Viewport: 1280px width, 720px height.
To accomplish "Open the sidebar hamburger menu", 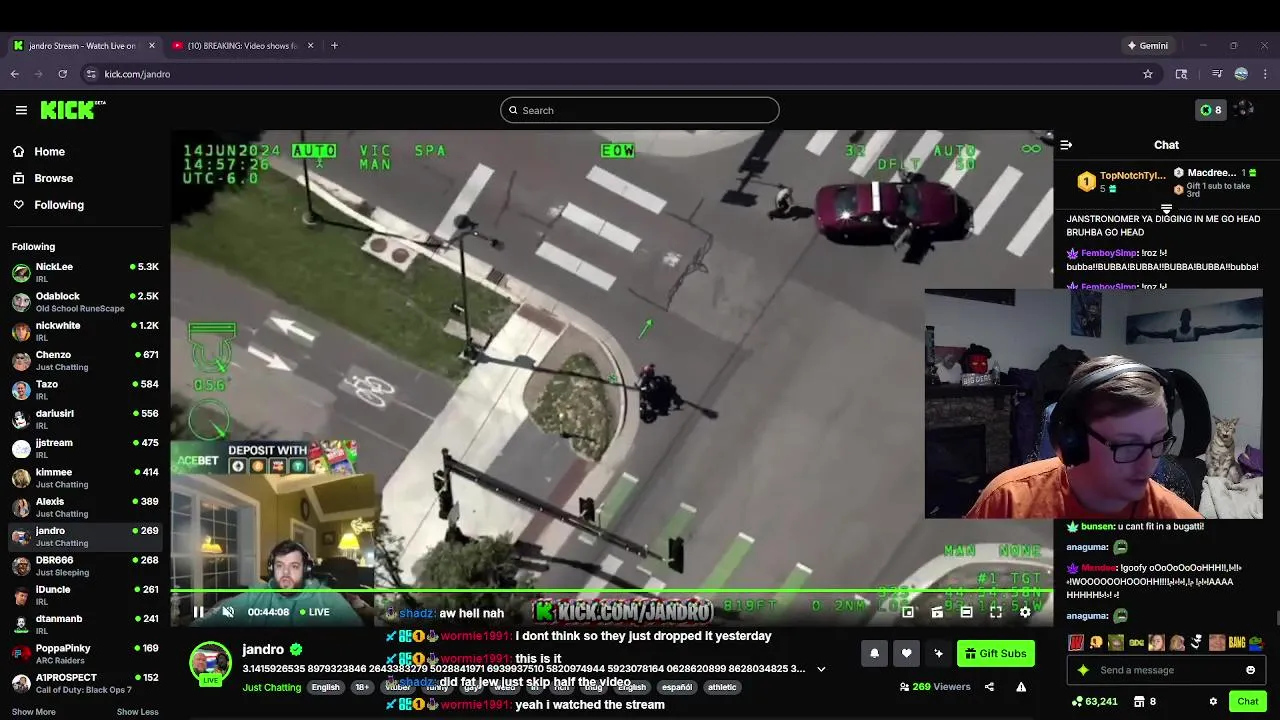I will [x=21, y=110].
